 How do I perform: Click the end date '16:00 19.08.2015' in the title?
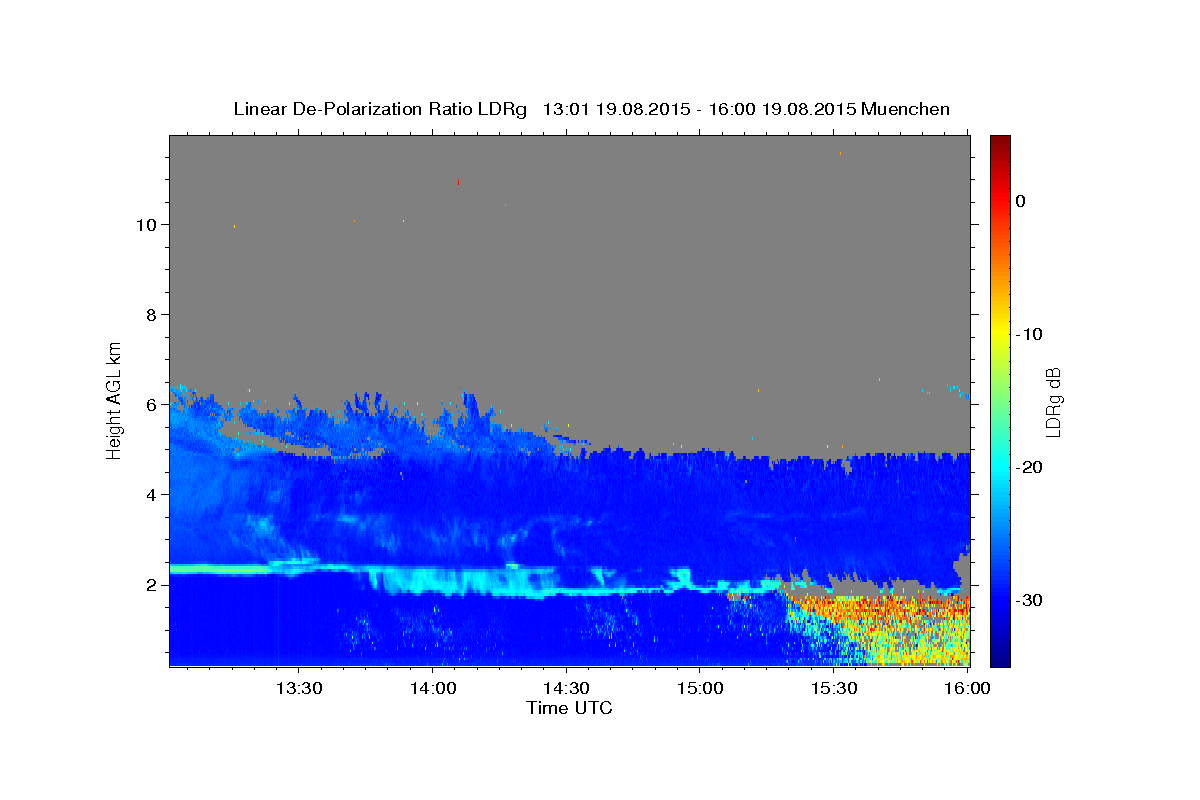780,108
